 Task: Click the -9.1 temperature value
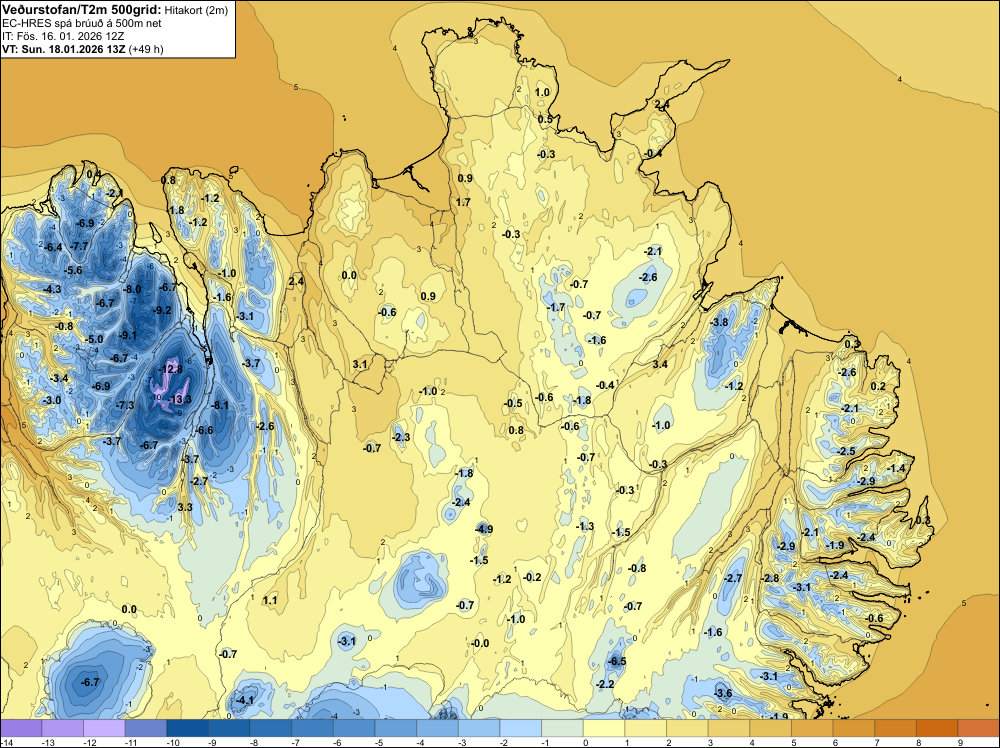coord(128,335)
